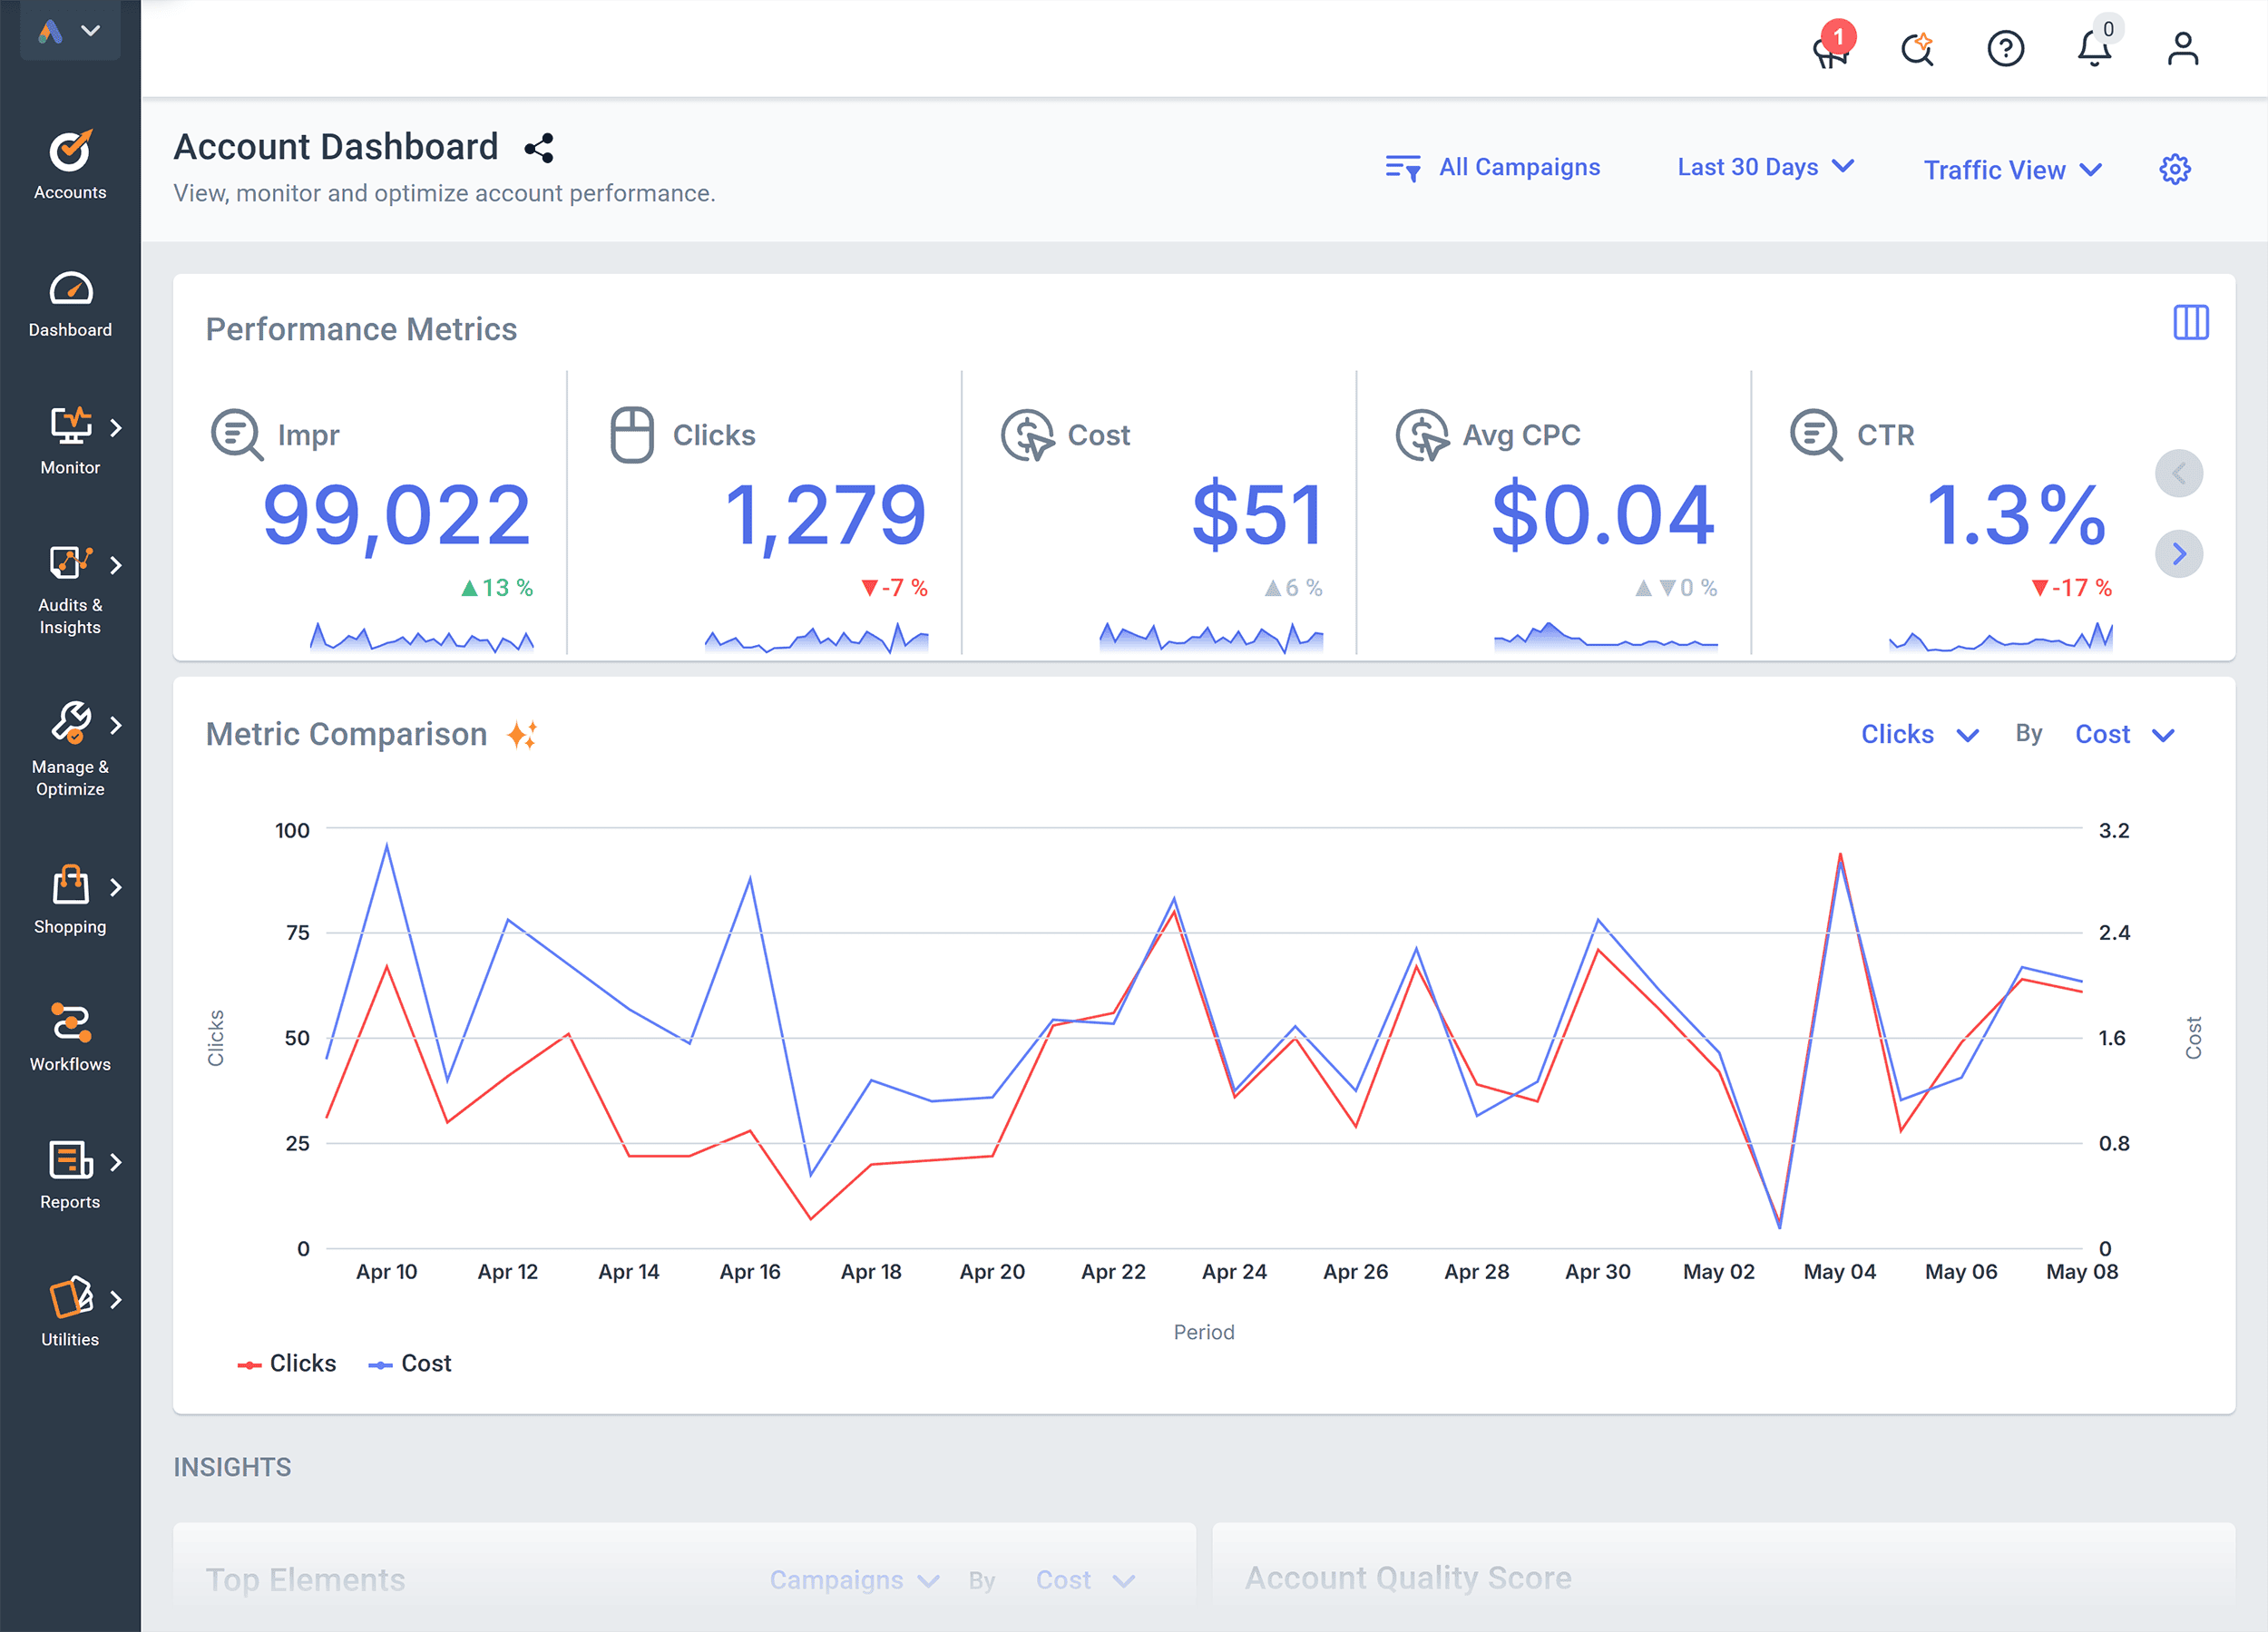Click the right arrow to see more metrics
Viewport: 2268px width, 1632px height.
pyautogui.click(x=2180, y=553)
